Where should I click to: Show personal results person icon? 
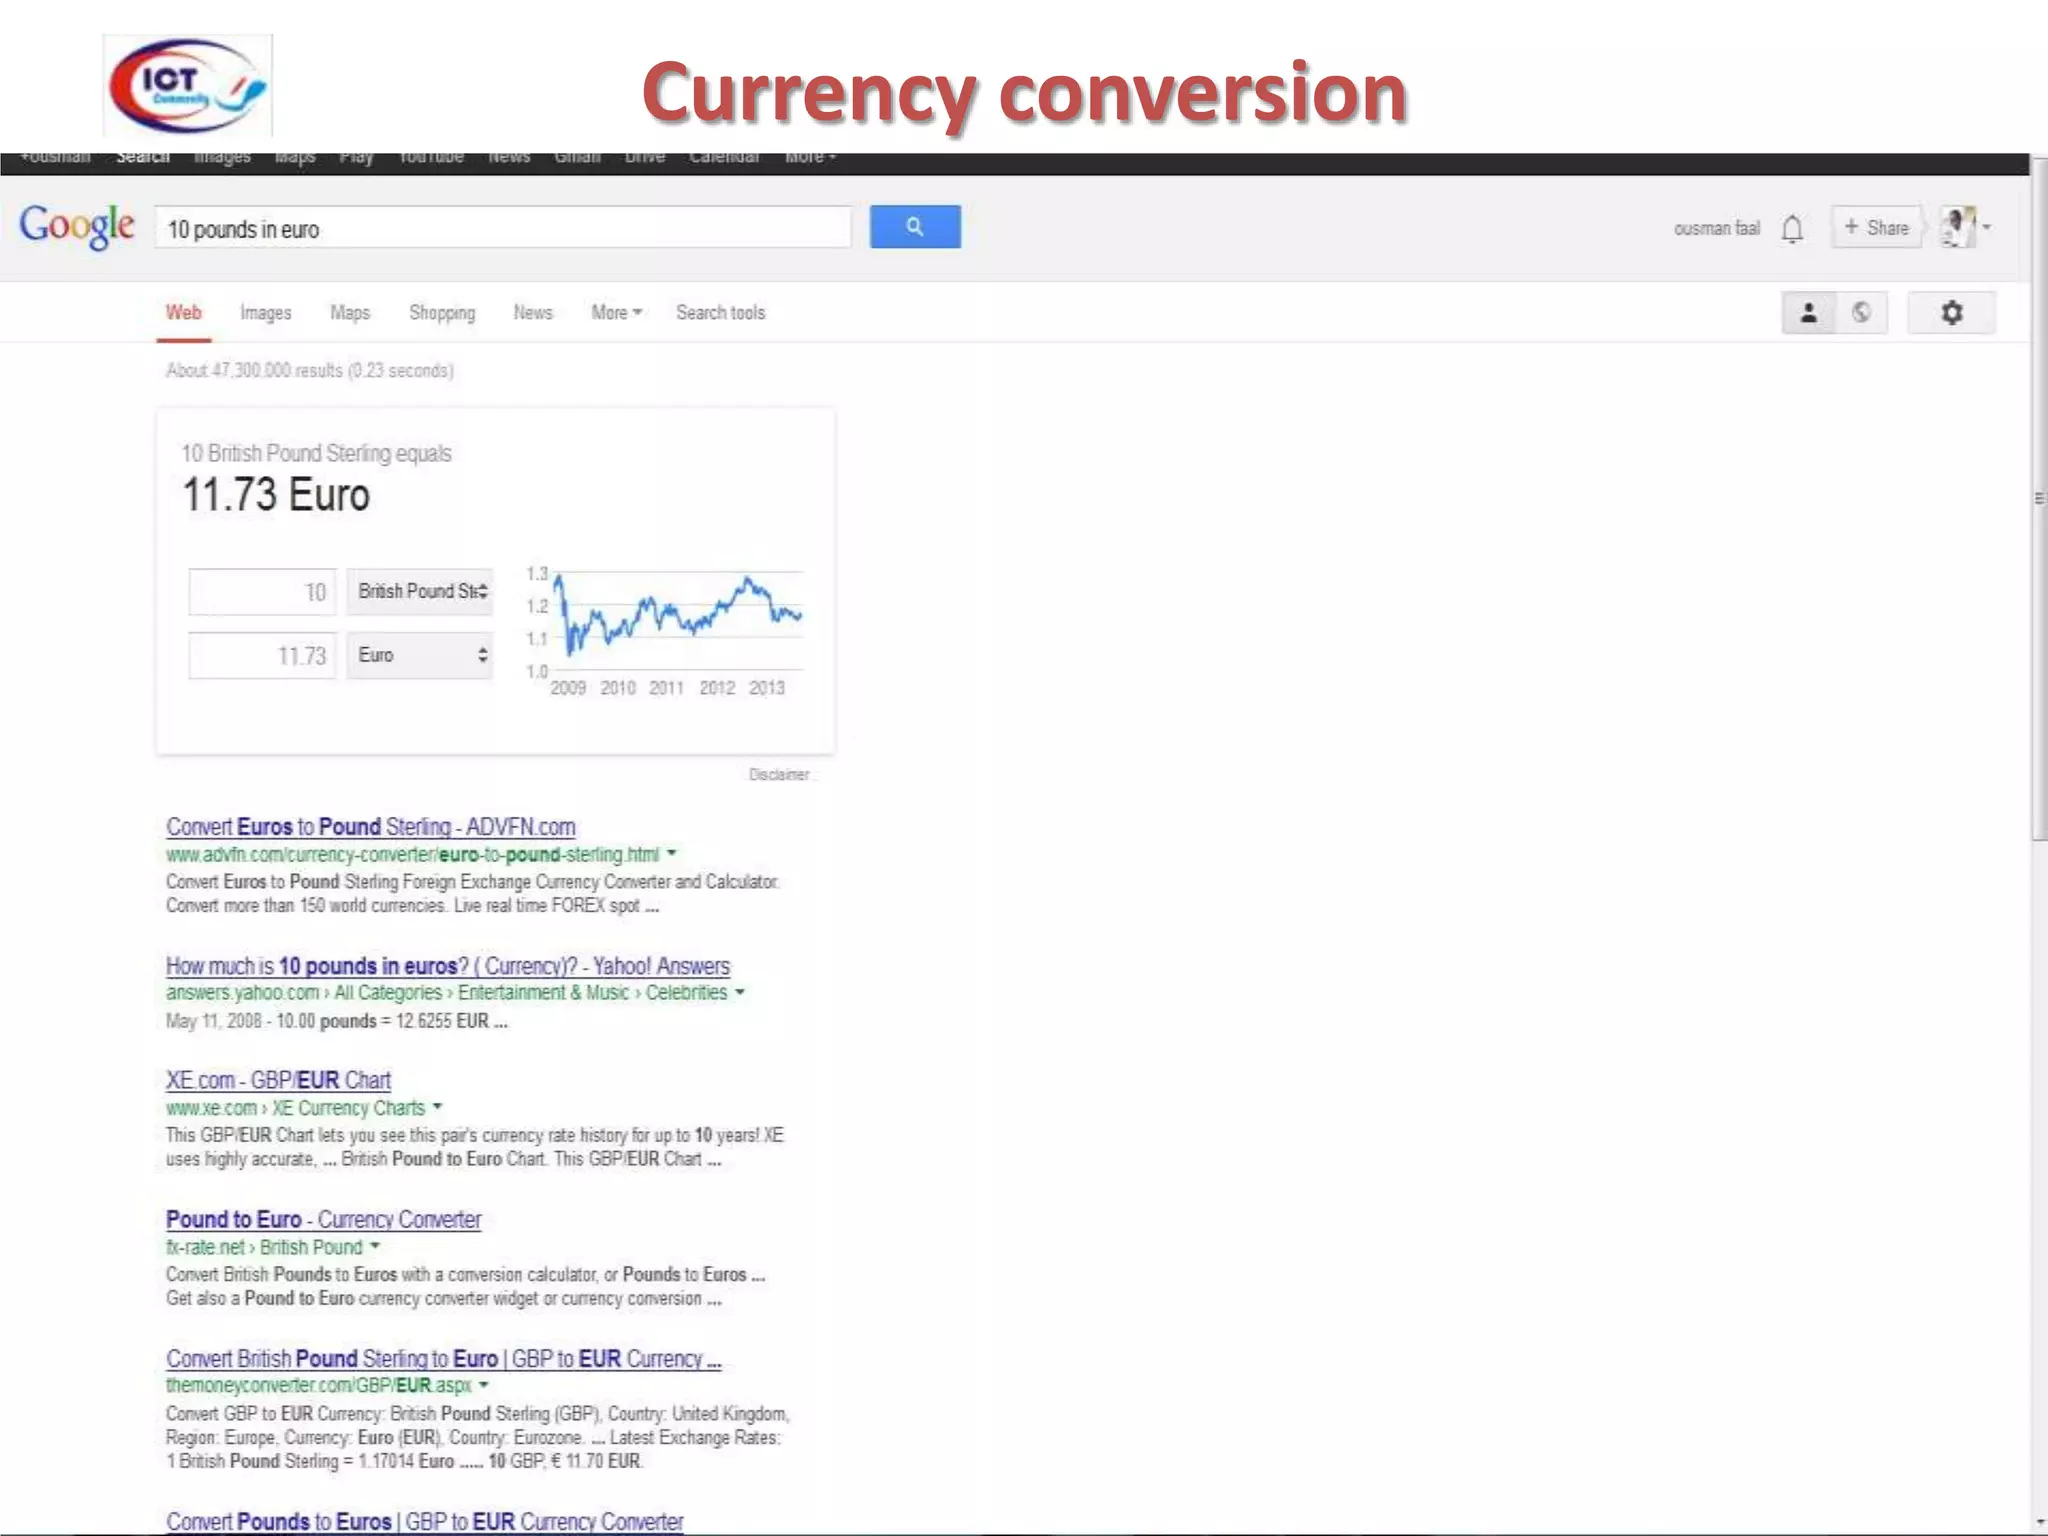pyautogui.click(x=1808, y=313)
